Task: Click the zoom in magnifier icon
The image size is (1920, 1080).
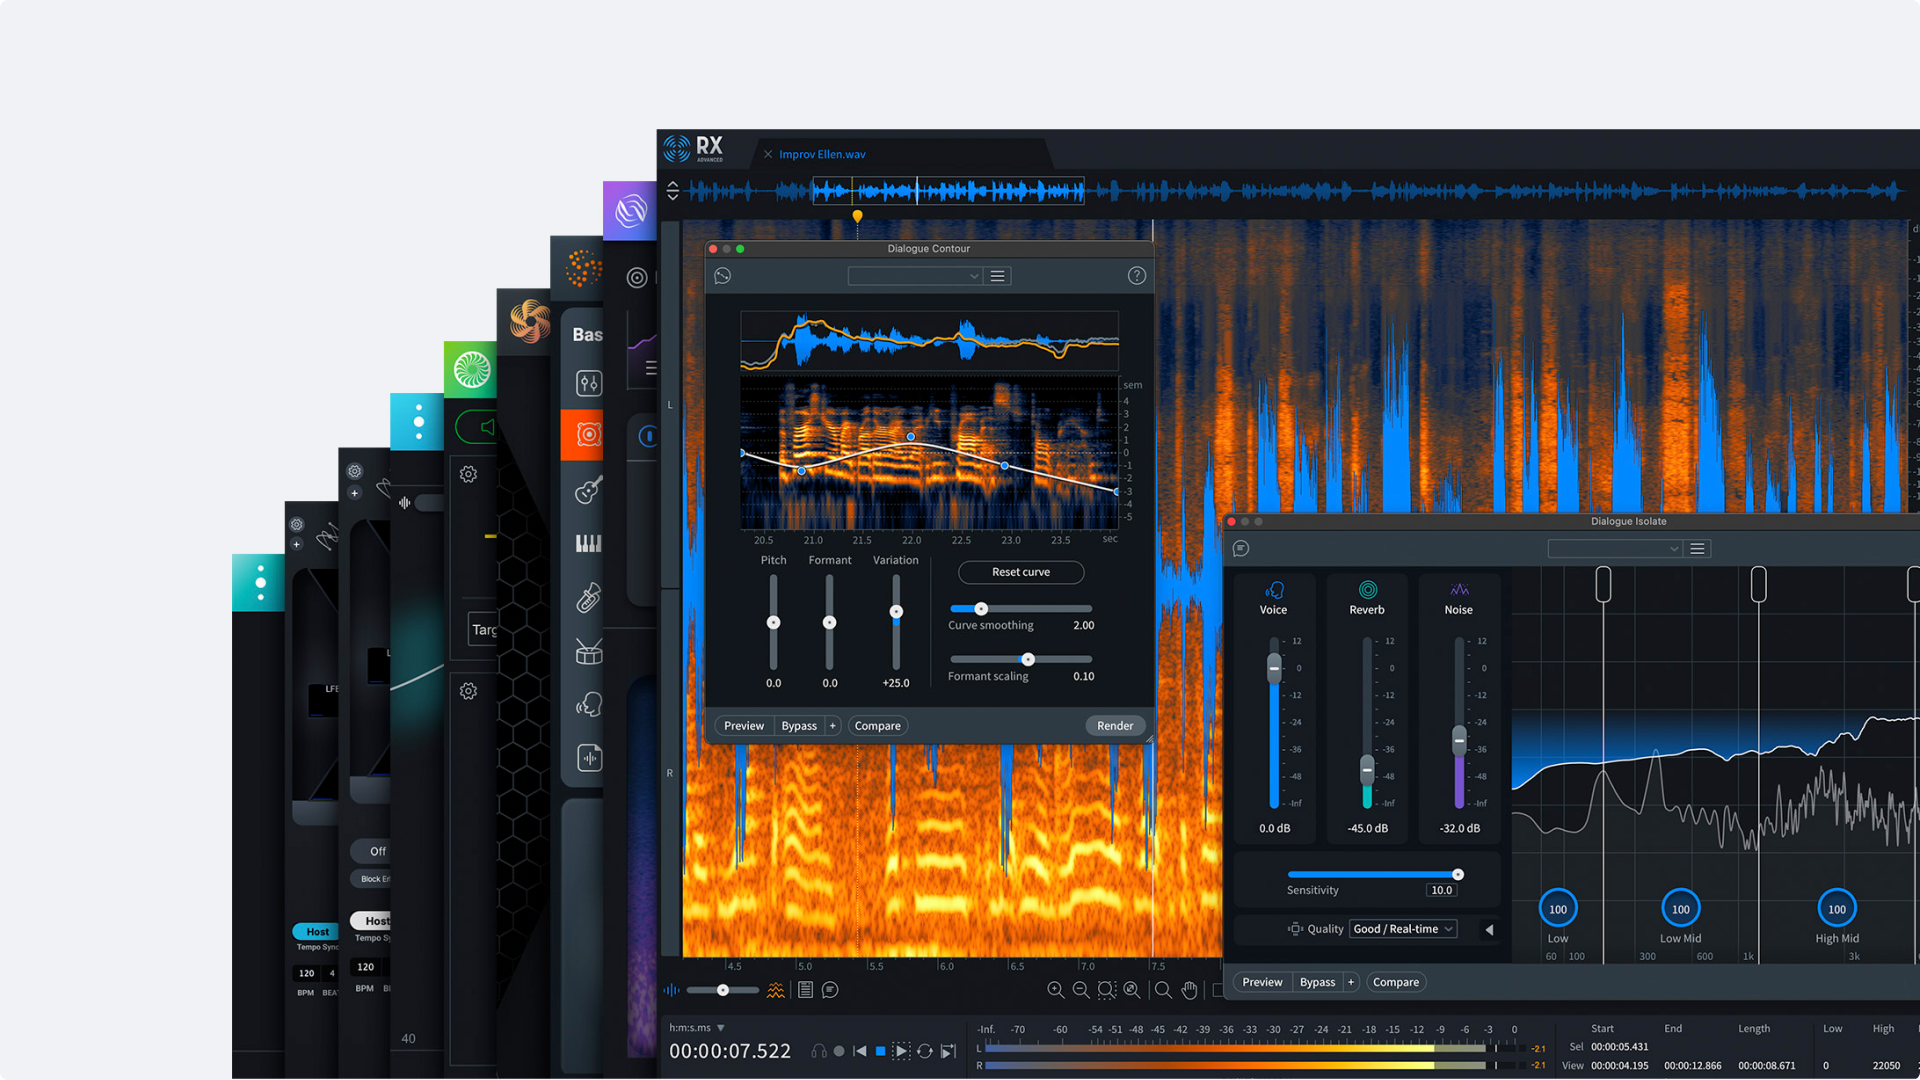Action: pos(1055,990)
